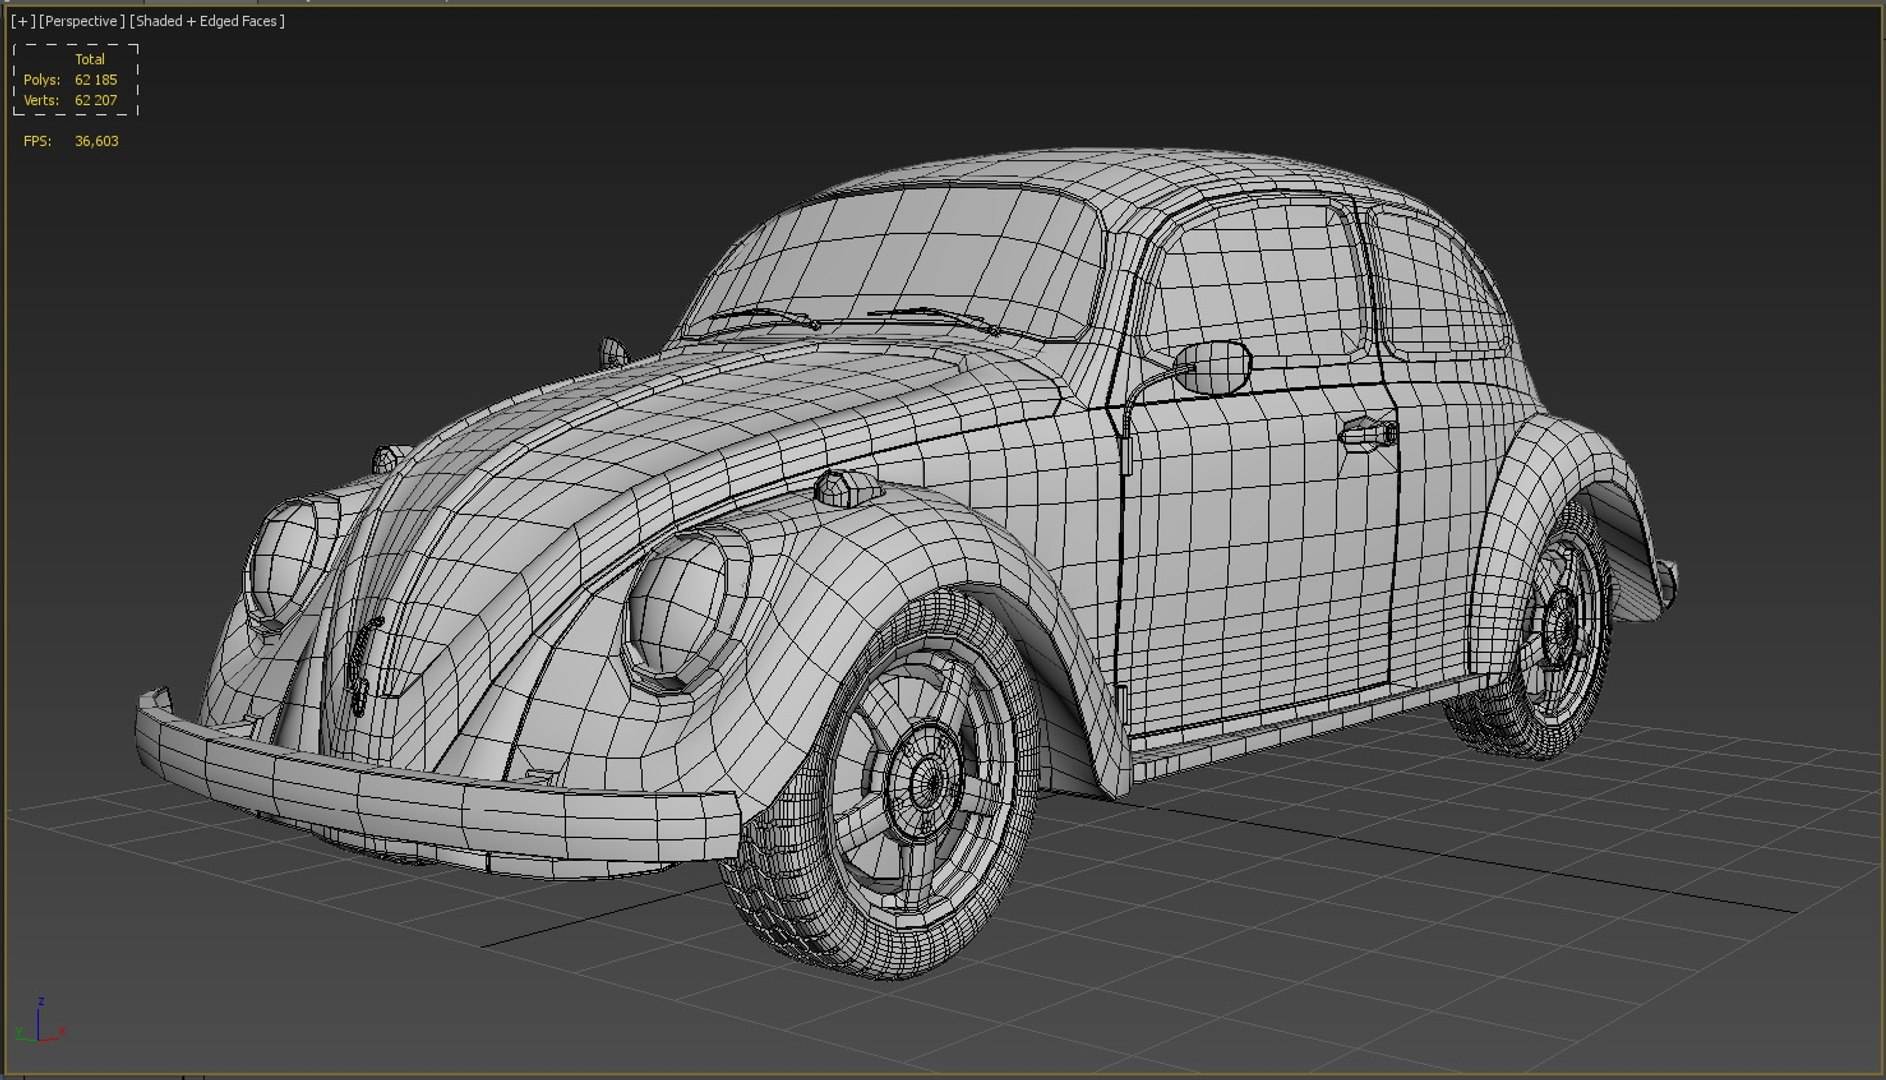Click the Verts count 62 207

[x=96, y=100]
